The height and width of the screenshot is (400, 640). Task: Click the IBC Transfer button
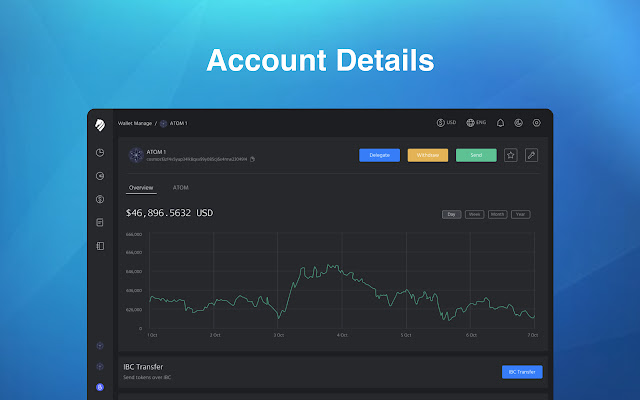[x=522, y=372]
